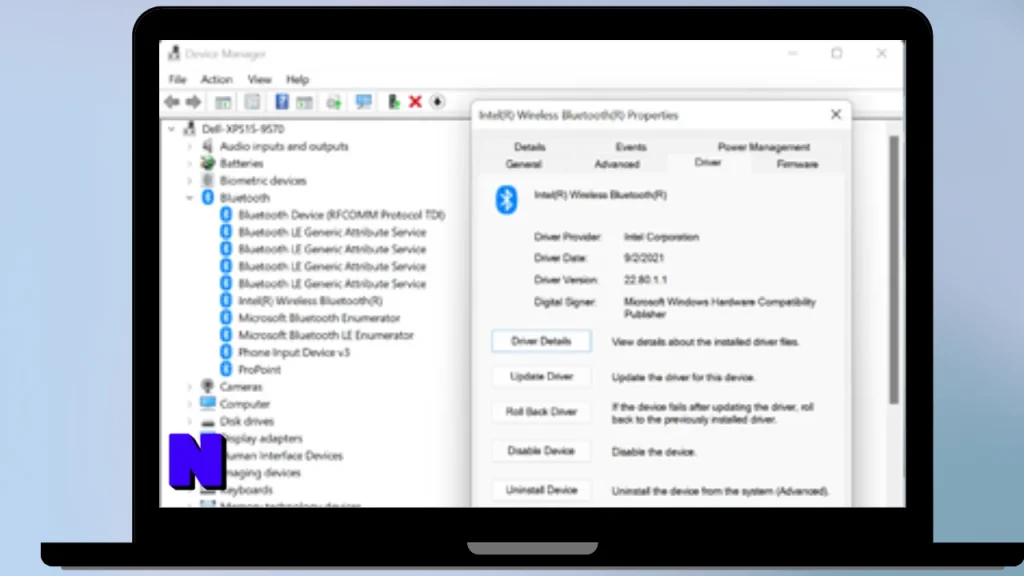Collapse the Dell-XPS15-9570 root node

pos(172,129)
